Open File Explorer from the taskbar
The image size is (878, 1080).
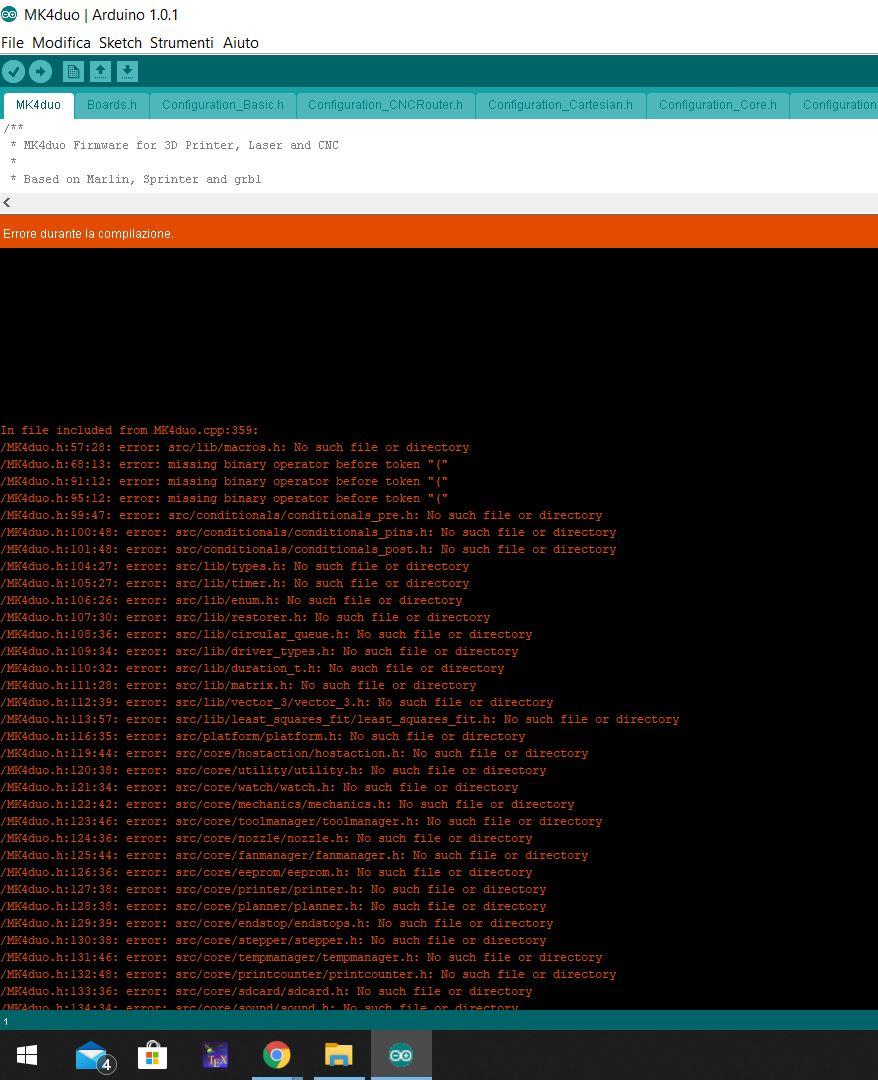(339, 1055)
